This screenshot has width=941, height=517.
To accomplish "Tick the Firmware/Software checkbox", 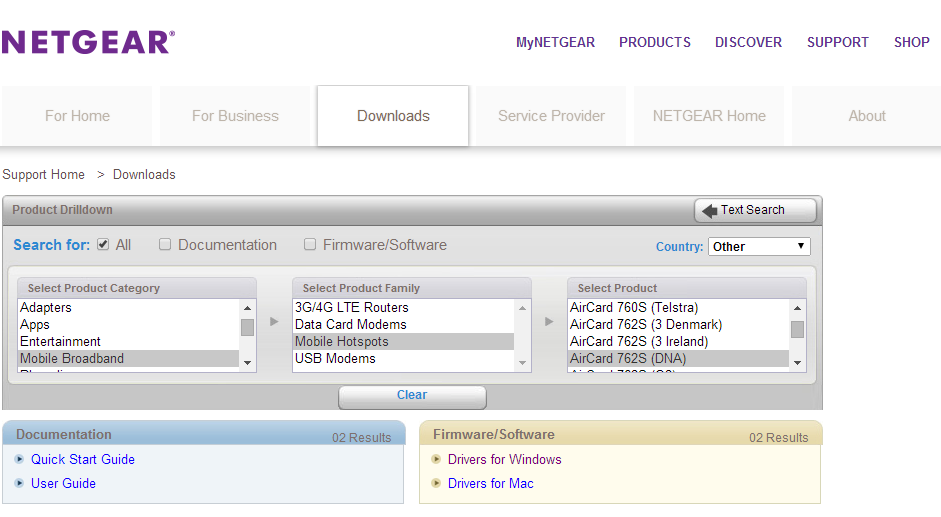I will point(310,245).
